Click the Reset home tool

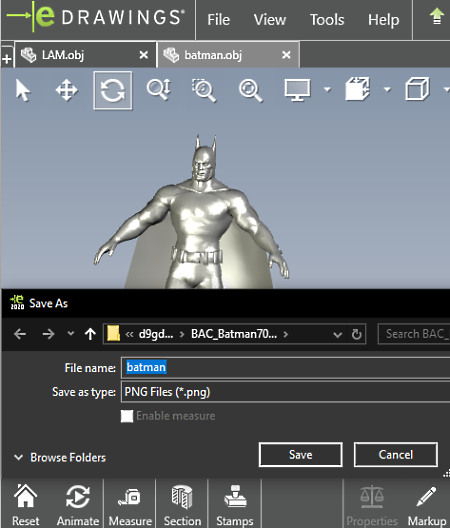pos(26,504)
